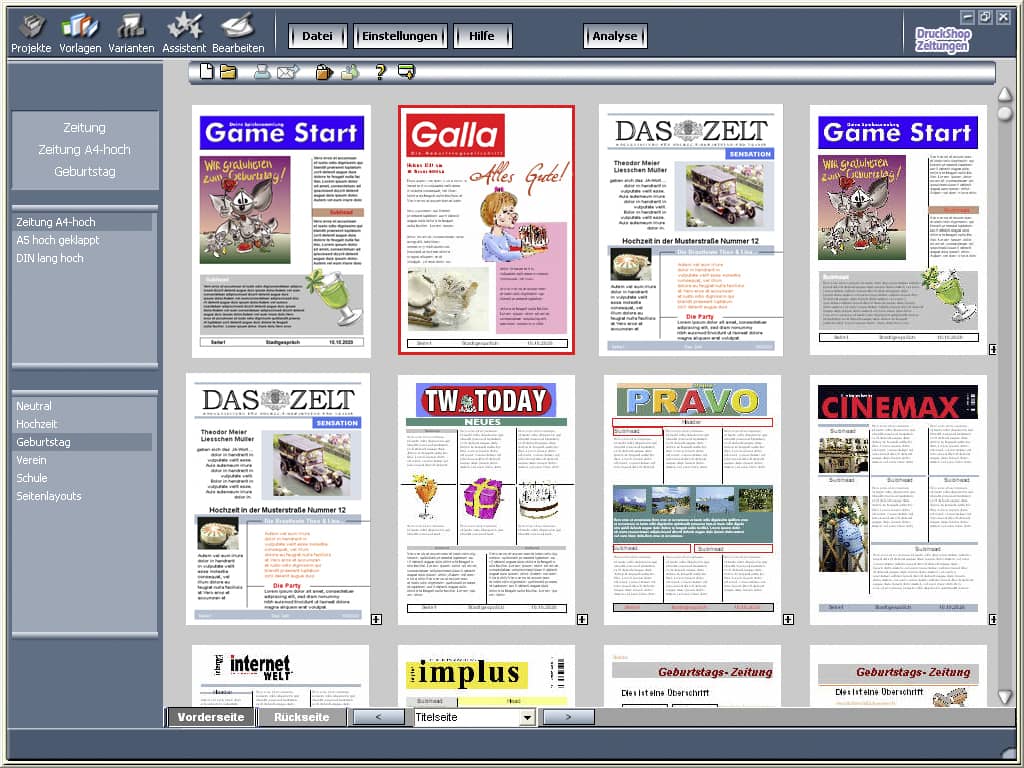Open the Bearbeiten editing mode
This screenshot has height=768, width=1024.
tap(238, 33)
